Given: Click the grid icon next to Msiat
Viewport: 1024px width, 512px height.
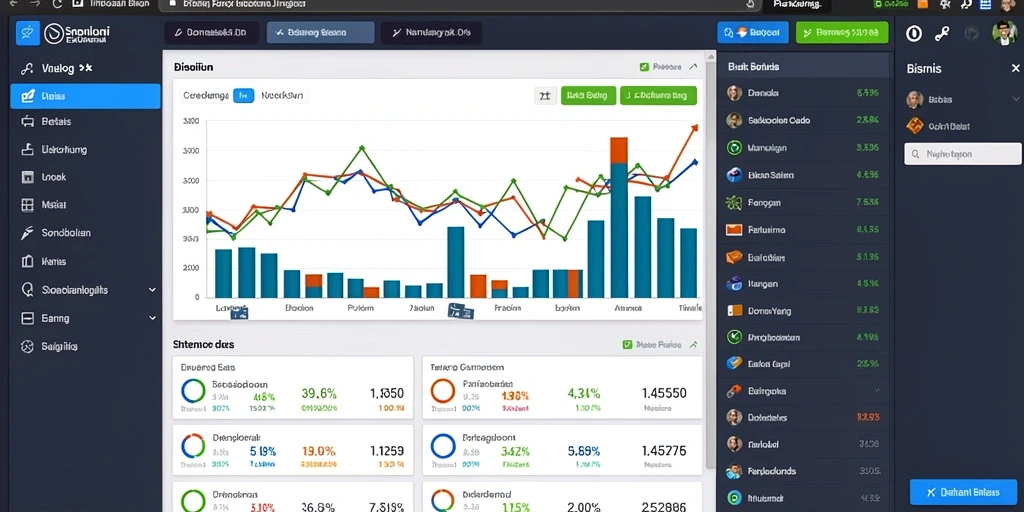Looking at the screenshot, I should (27, 204).
